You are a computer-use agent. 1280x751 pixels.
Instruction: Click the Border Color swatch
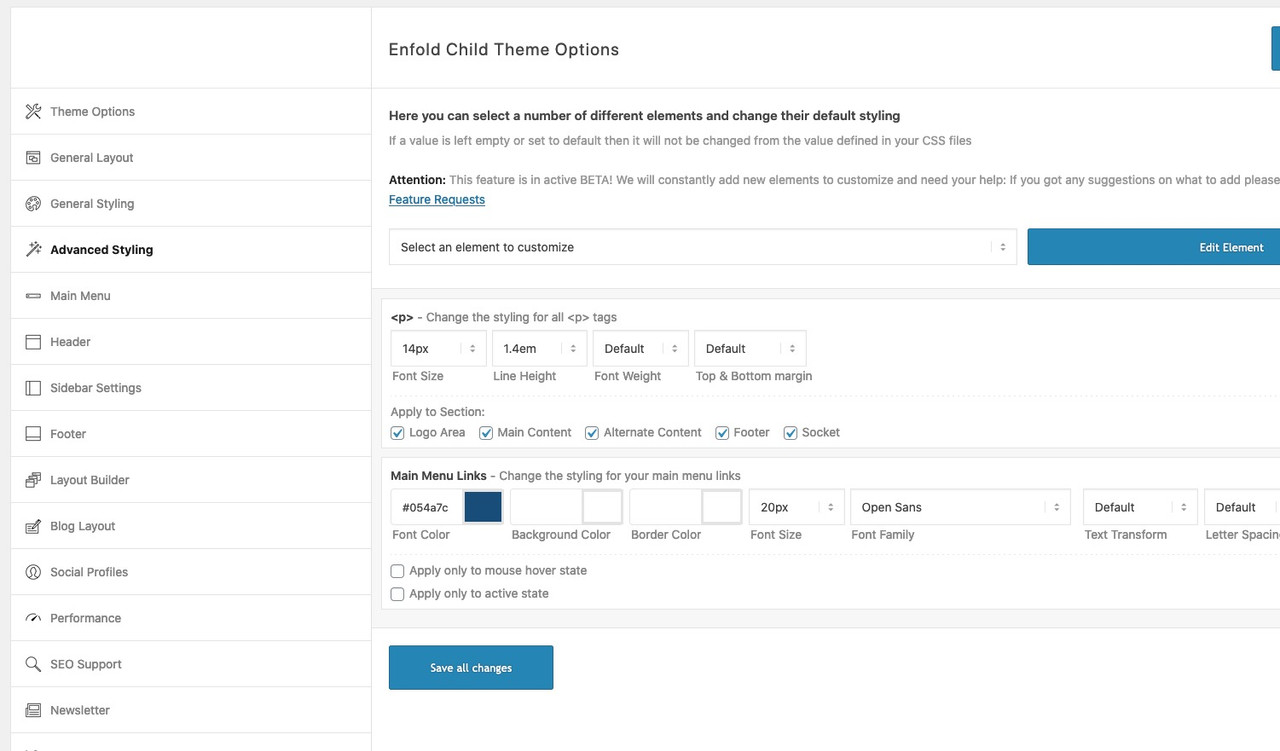(722, 507)
